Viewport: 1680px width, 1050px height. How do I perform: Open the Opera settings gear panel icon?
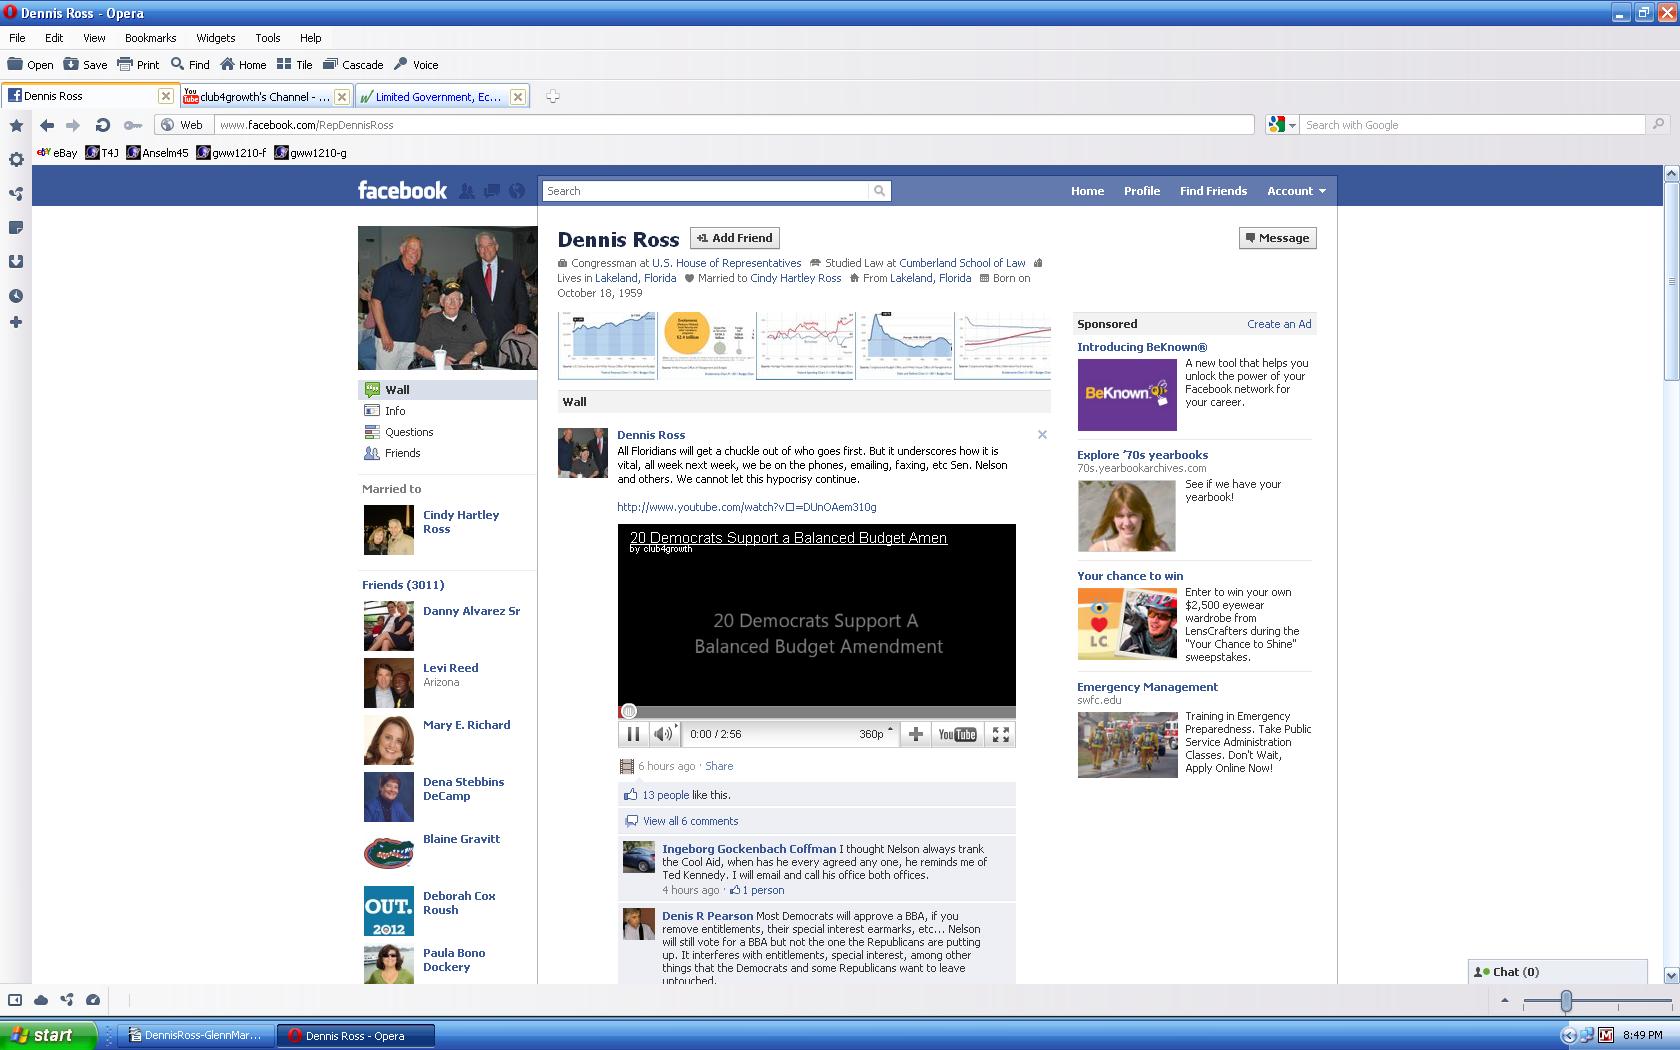(16, 160)
